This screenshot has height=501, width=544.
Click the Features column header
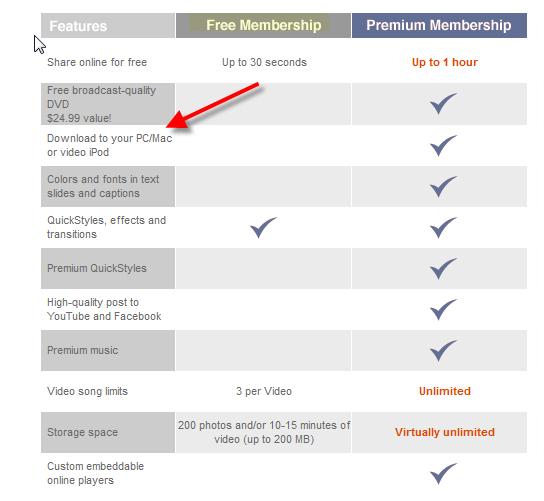pyautogui.click(x=108, y=25)
